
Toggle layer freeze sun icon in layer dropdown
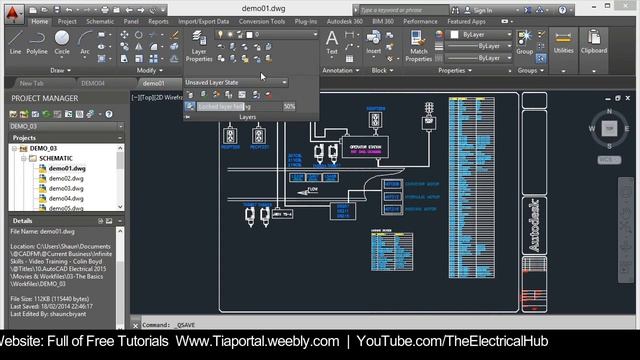(230, 35)
